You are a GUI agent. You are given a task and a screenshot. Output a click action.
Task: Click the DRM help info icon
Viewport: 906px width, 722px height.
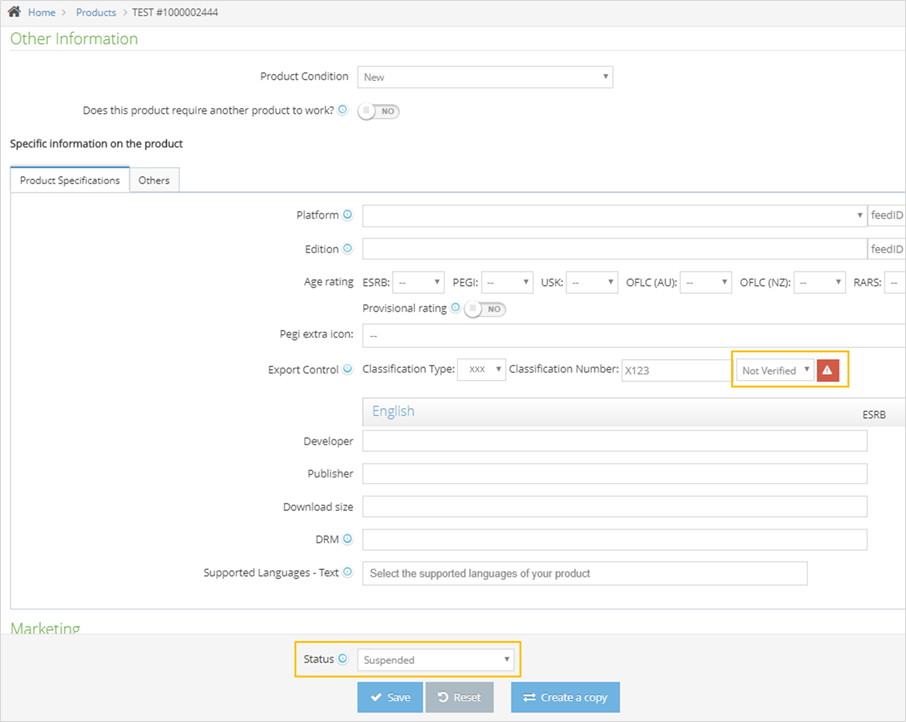[348, 539]
